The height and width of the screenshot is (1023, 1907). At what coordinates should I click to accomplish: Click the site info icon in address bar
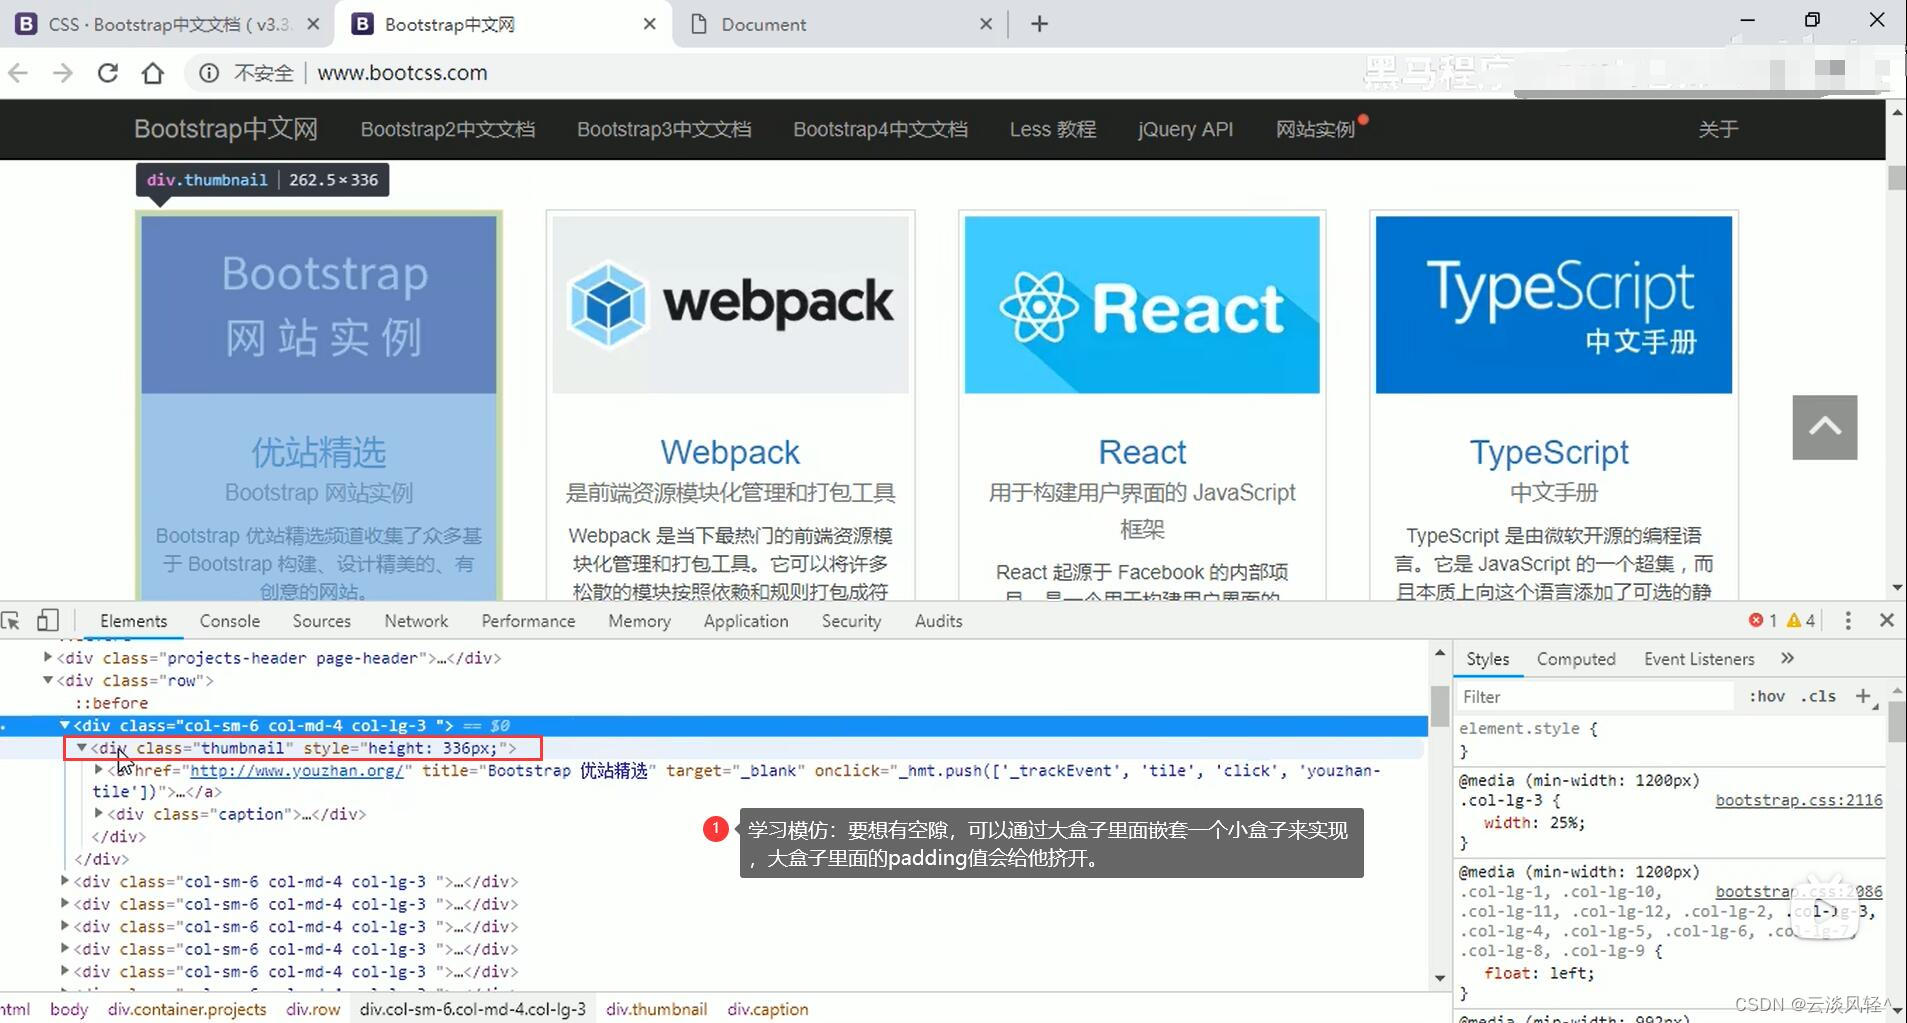(208, 73)
